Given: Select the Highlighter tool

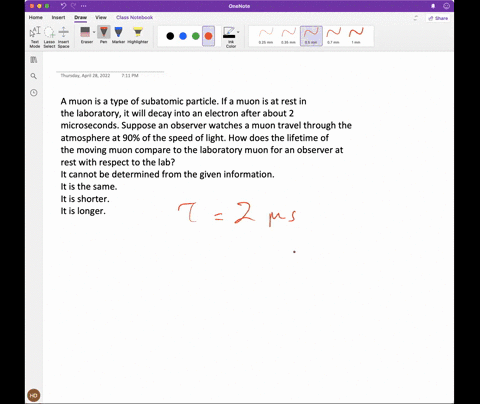Looking at the screenshot, I should coord(138,35).
